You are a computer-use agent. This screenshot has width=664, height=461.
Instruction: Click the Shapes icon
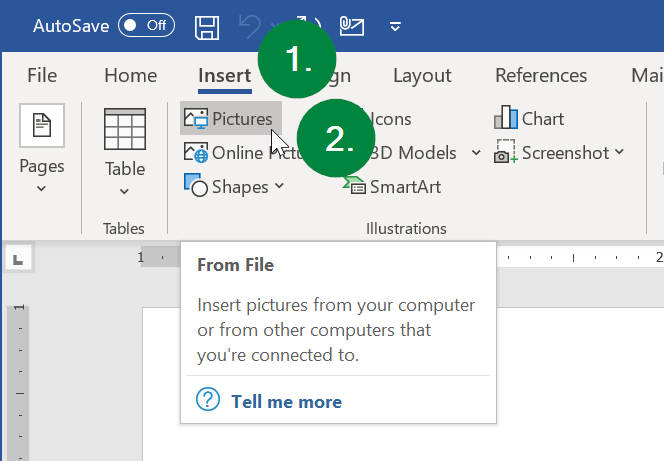pos(196,185)
